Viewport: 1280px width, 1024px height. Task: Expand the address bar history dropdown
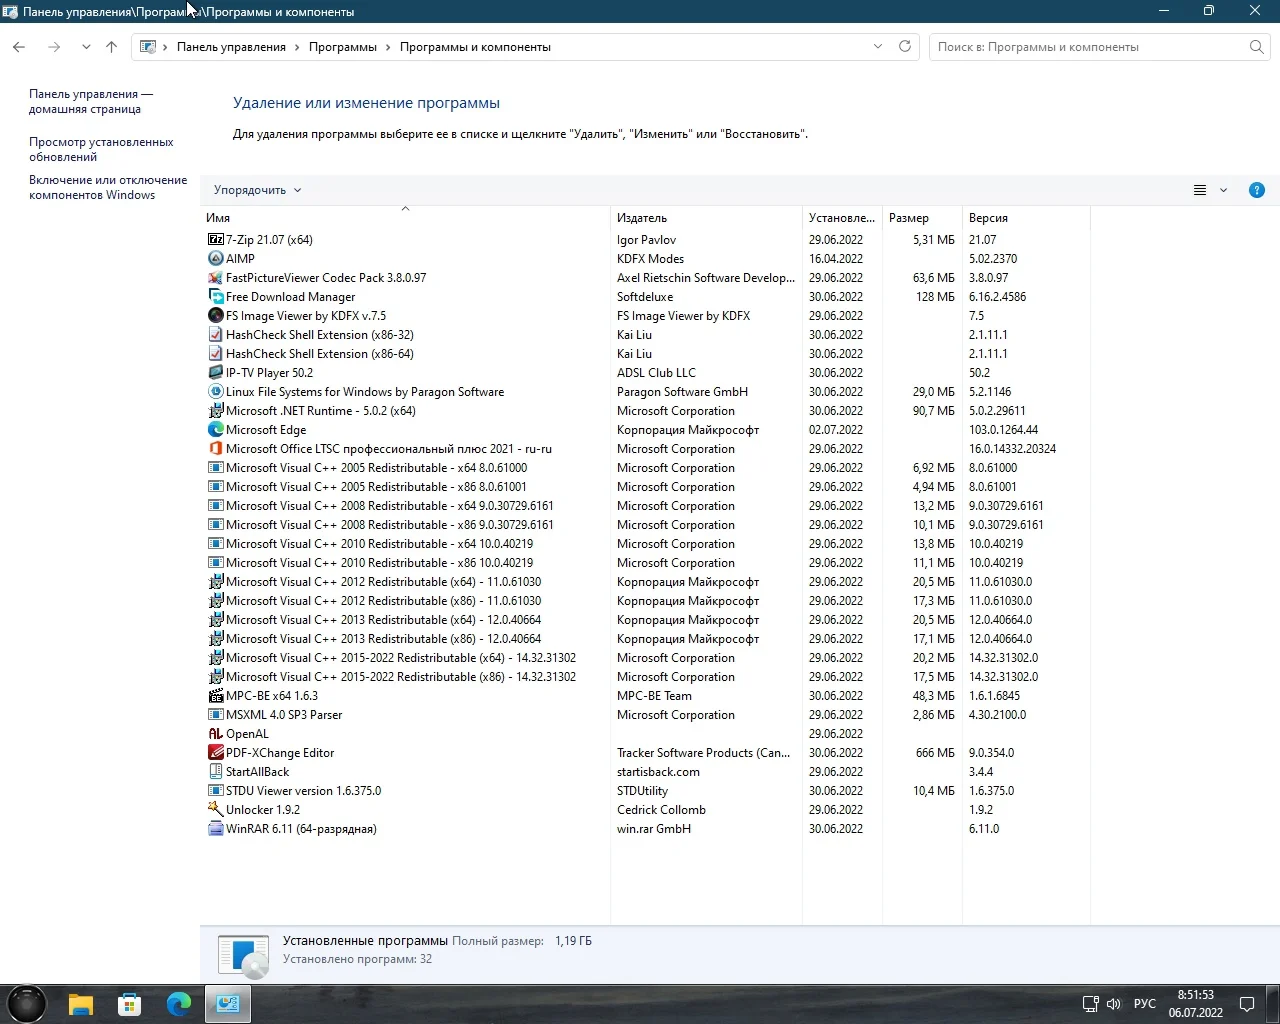878,47
